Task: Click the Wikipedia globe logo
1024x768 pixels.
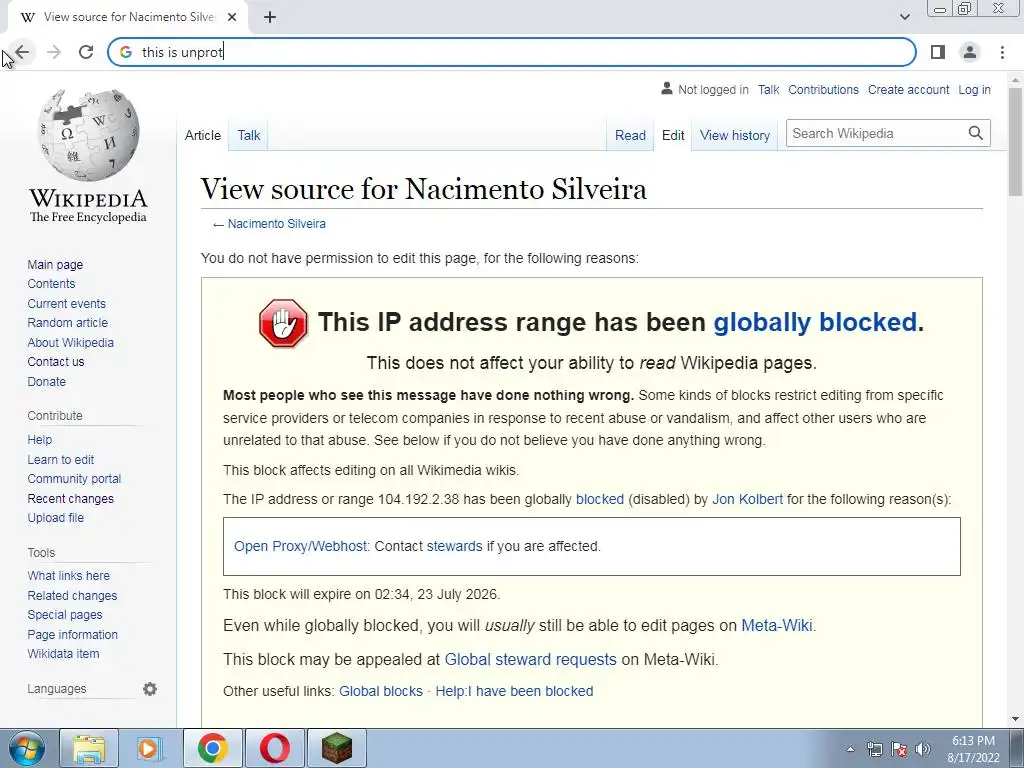Action: (89, 135)
